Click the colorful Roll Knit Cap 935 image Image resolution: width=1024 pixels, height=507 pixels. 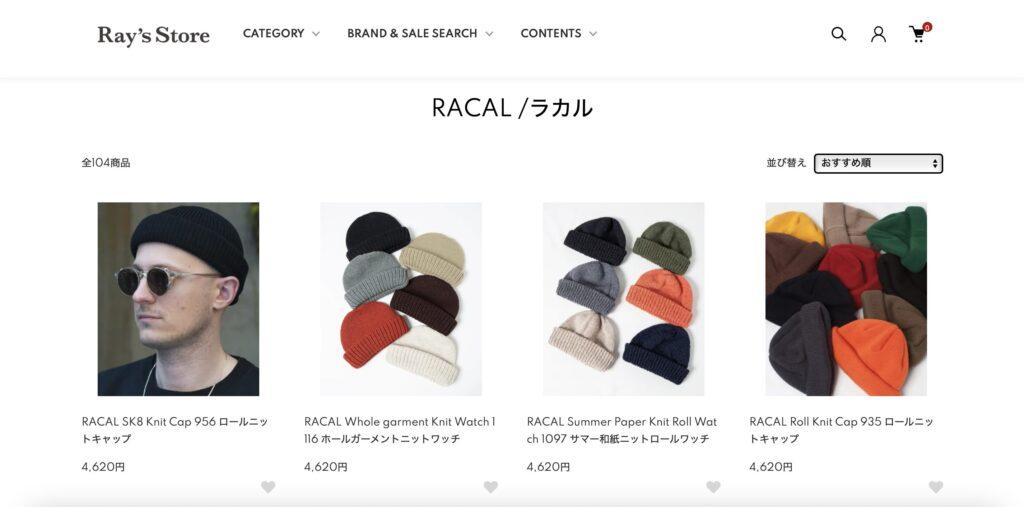tap(846, 299)
